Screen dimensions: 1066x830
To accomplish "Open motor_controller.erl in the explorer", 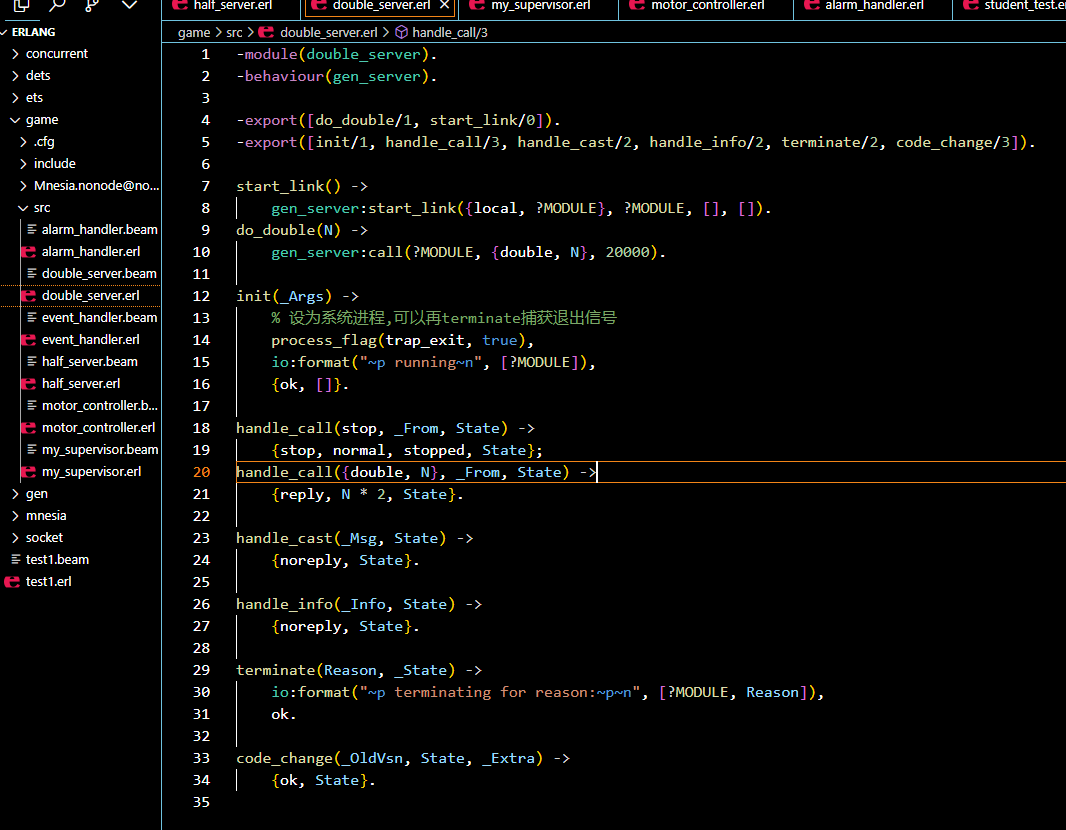I will pos(80,428).
